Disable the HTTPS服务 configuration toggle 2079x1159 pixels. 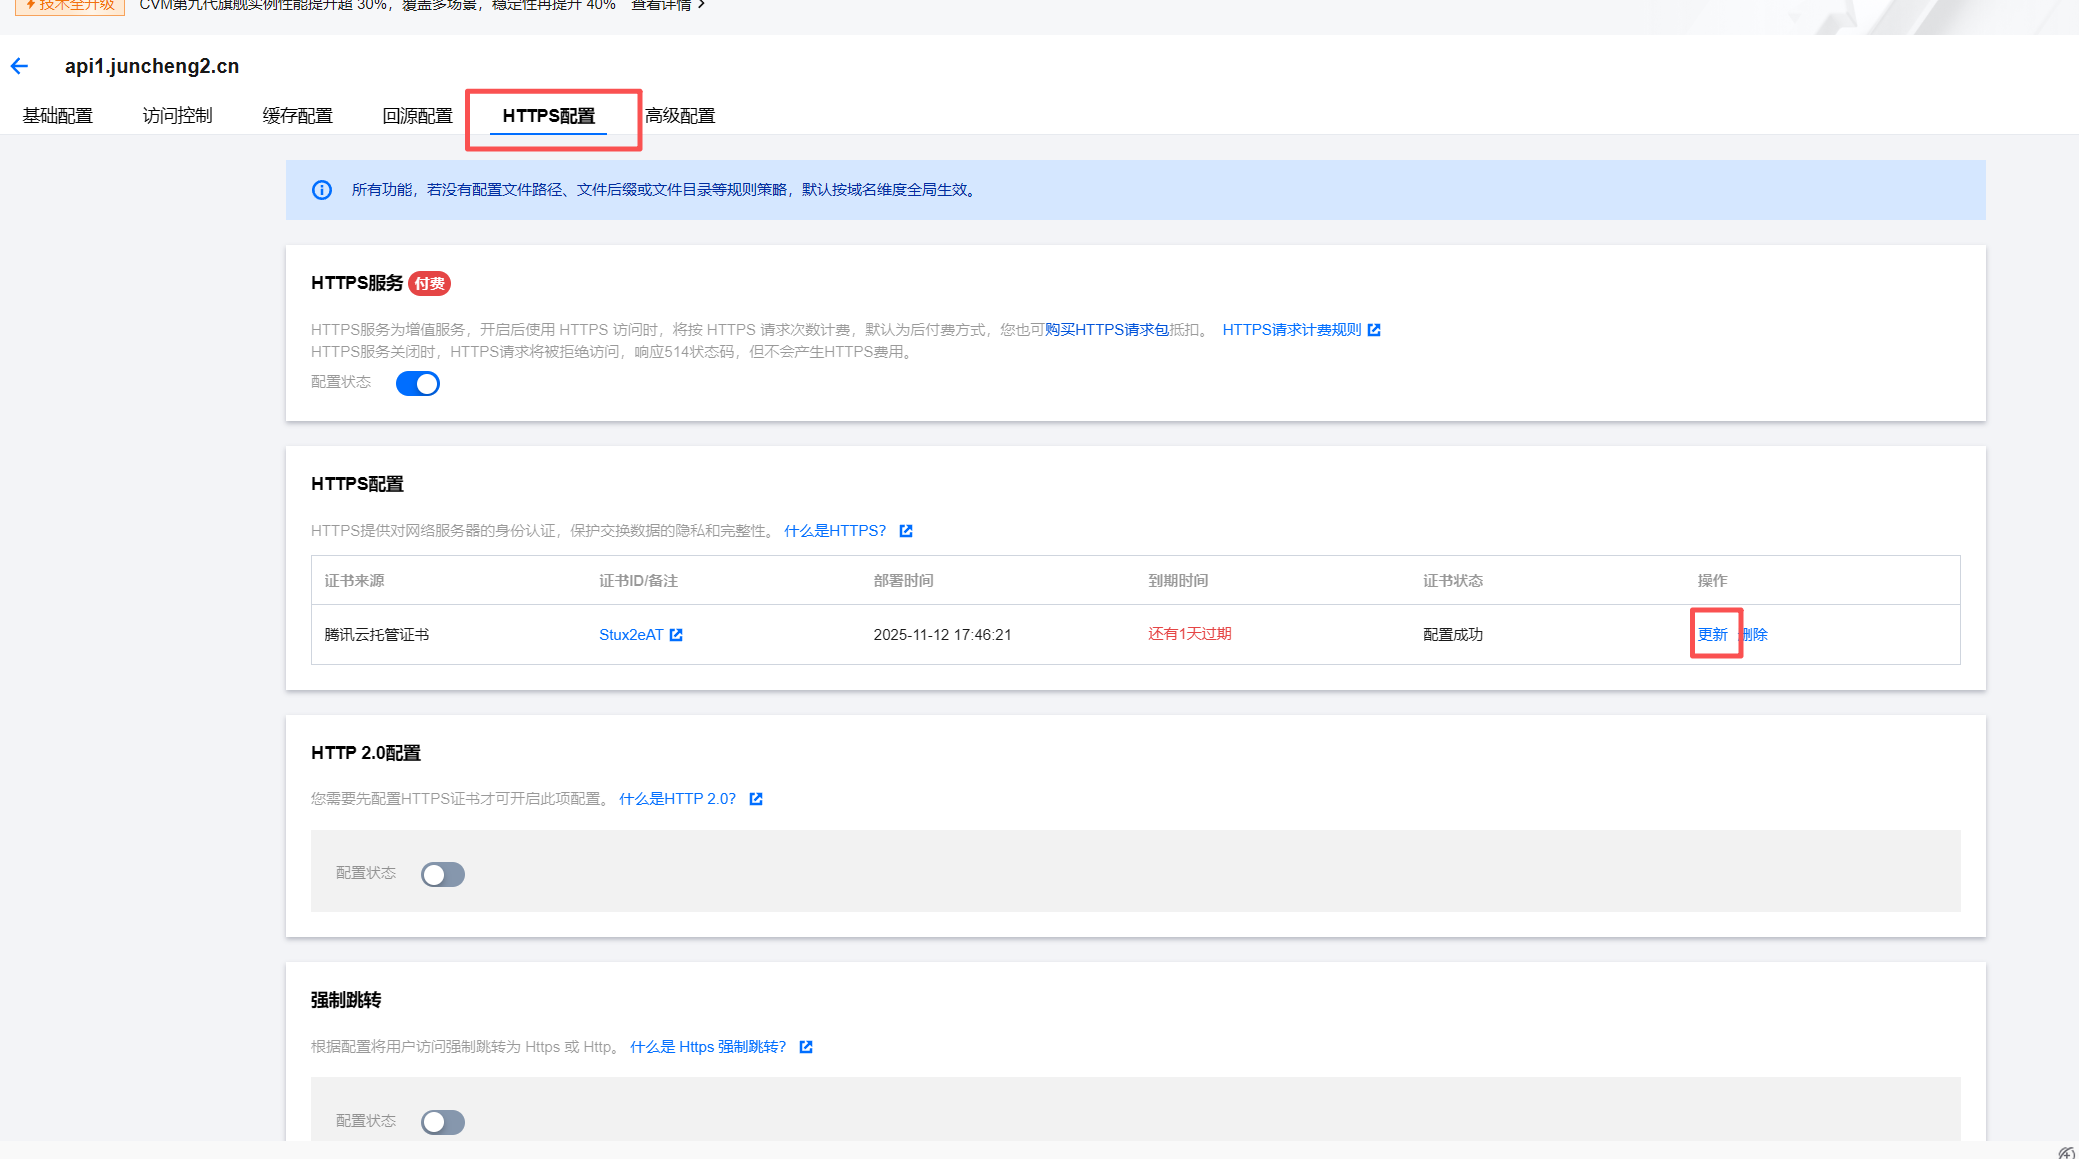click(x=417, y=384)
